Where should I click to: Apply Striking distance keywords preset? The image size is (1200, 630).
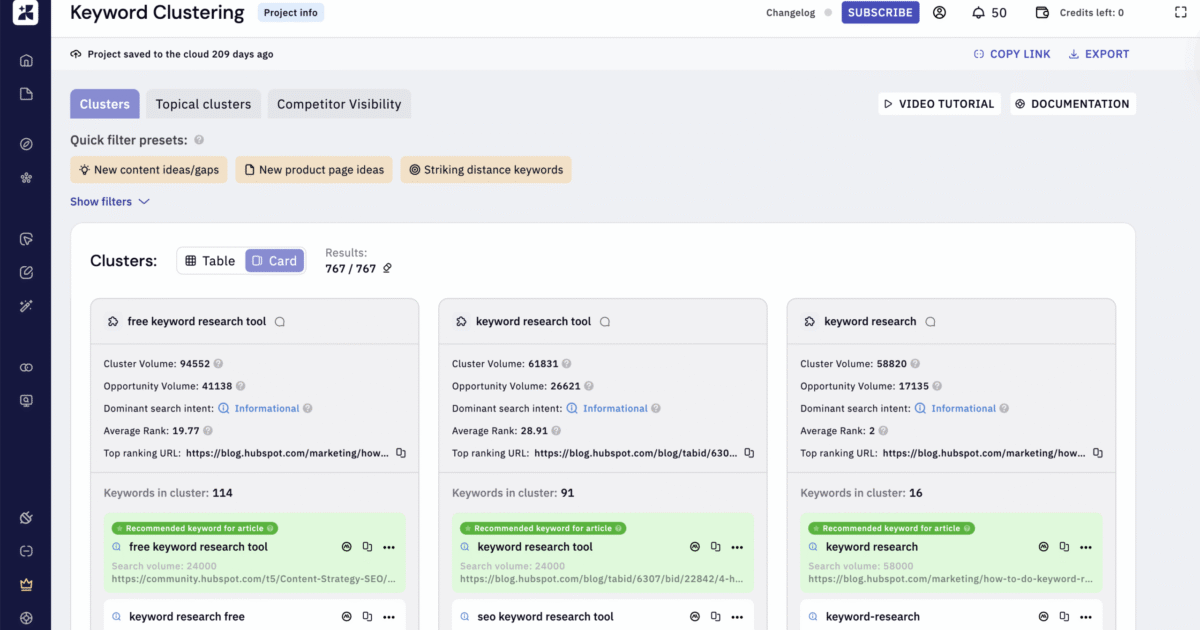tap(485, 170)
